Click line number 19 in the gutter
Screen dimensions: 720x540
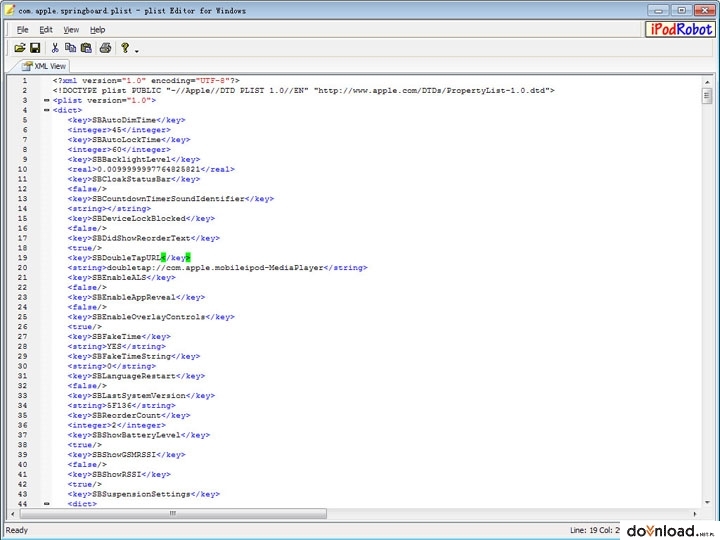(22, 258)
